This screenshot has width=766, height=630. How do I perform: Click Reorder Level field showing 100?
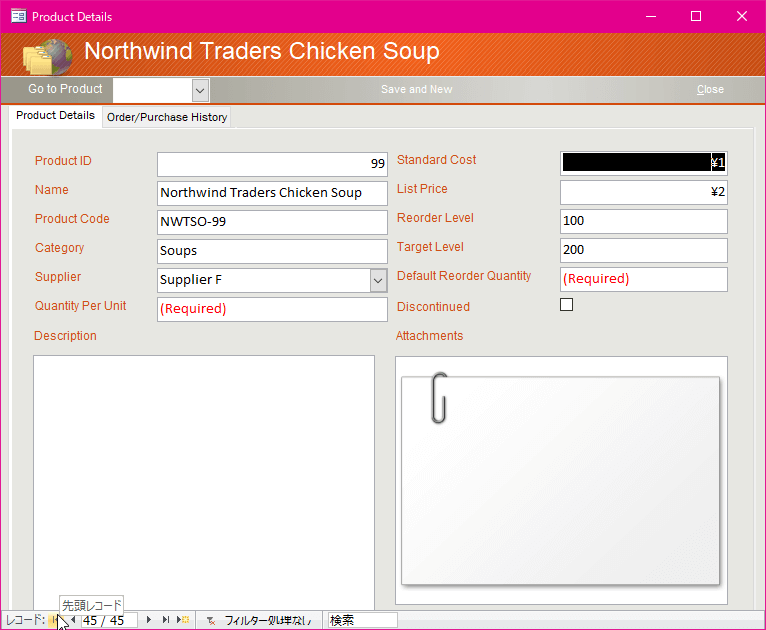tap(643, 221)
